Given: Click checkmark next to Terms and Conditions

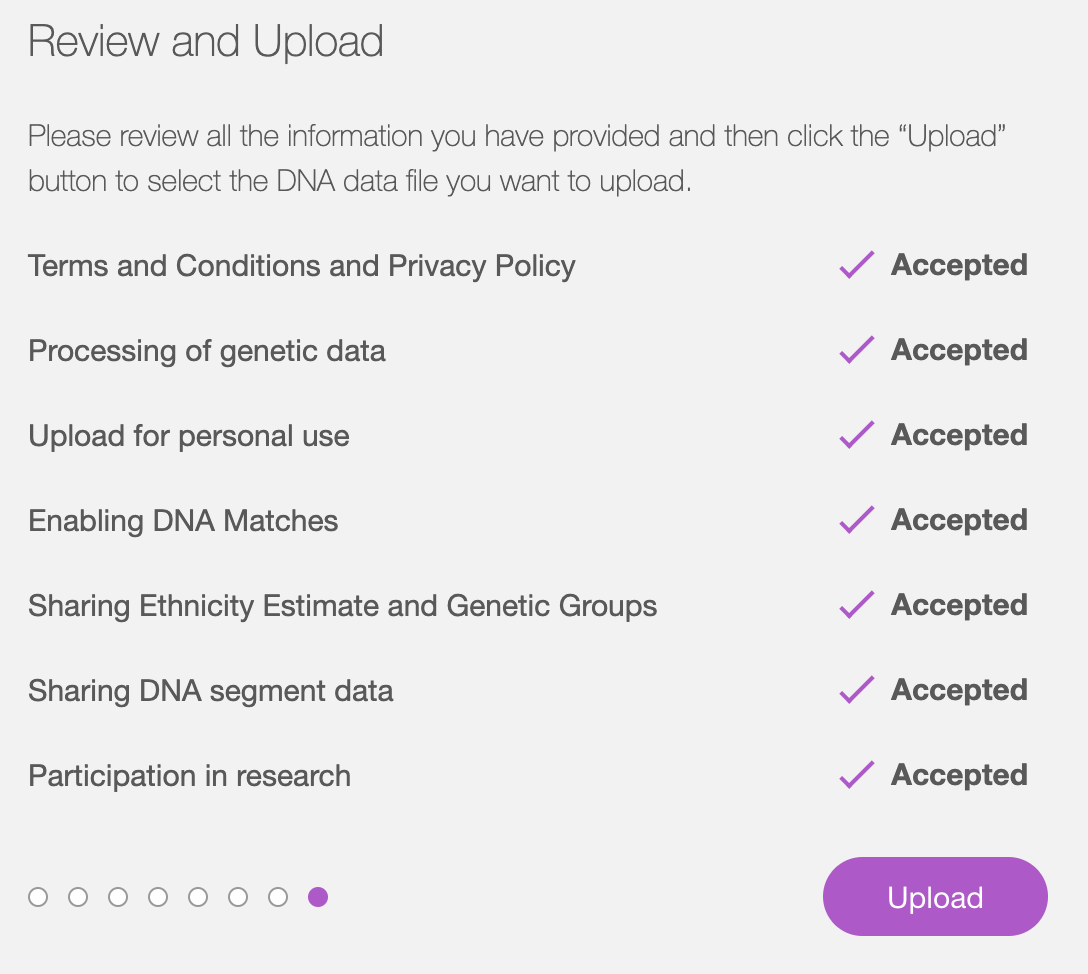Looking at the screenshot, I should pyautogui.click(x=857, y=265).
